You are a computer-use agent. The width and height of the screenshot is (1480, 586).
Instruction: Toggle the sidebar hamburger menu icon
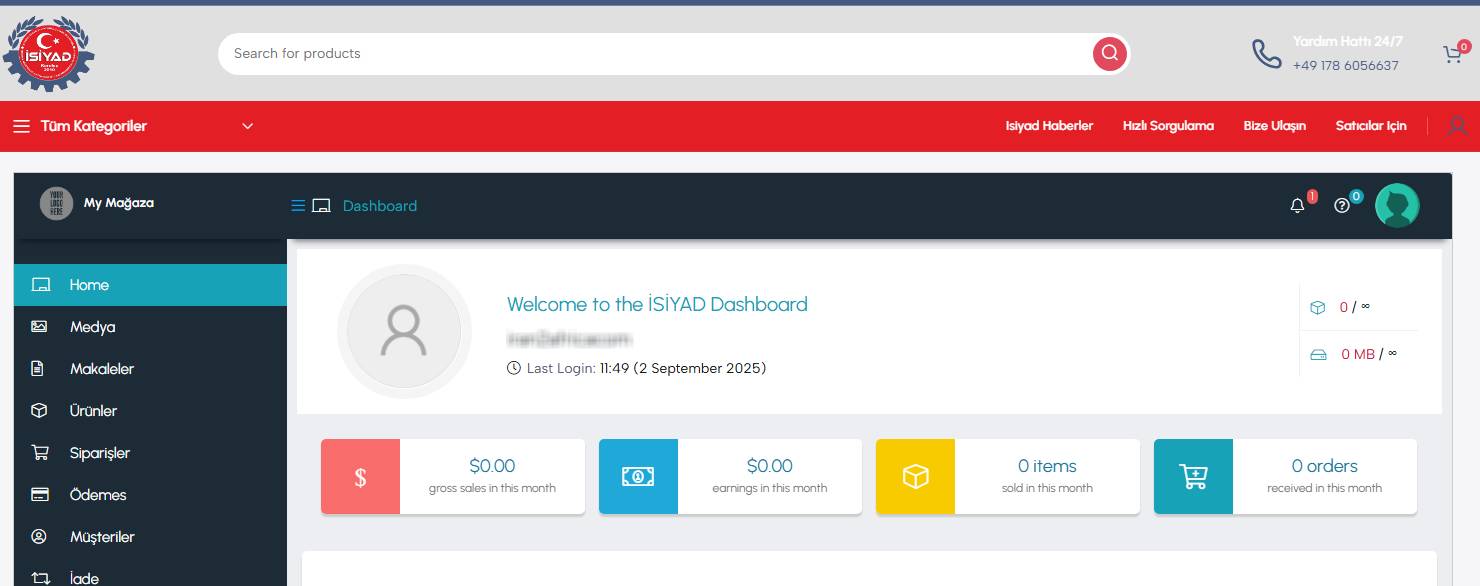[x=298, y=206]
